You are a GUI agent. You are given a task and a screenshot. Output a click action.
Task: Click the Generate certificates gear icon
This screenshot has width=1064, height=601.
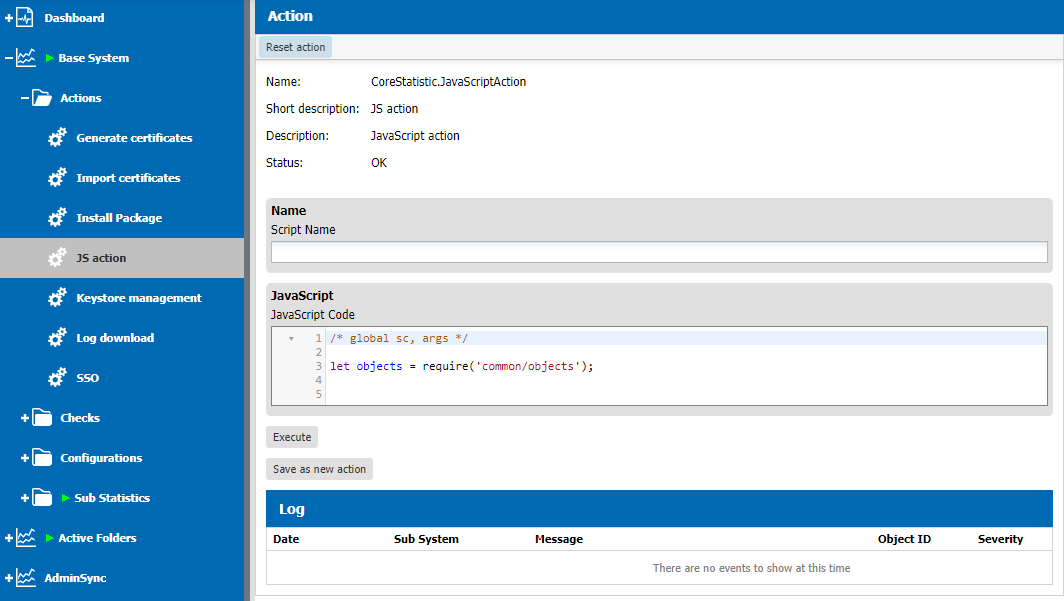pos(57,138)
